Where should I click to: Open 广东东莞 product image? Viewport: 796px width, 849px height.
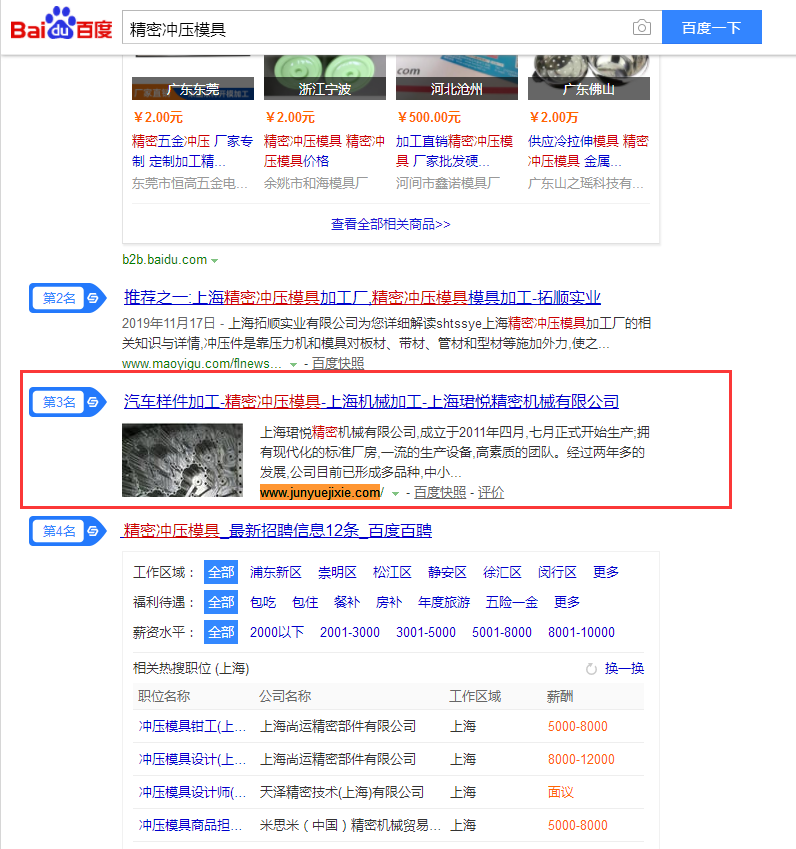point(193,77)
